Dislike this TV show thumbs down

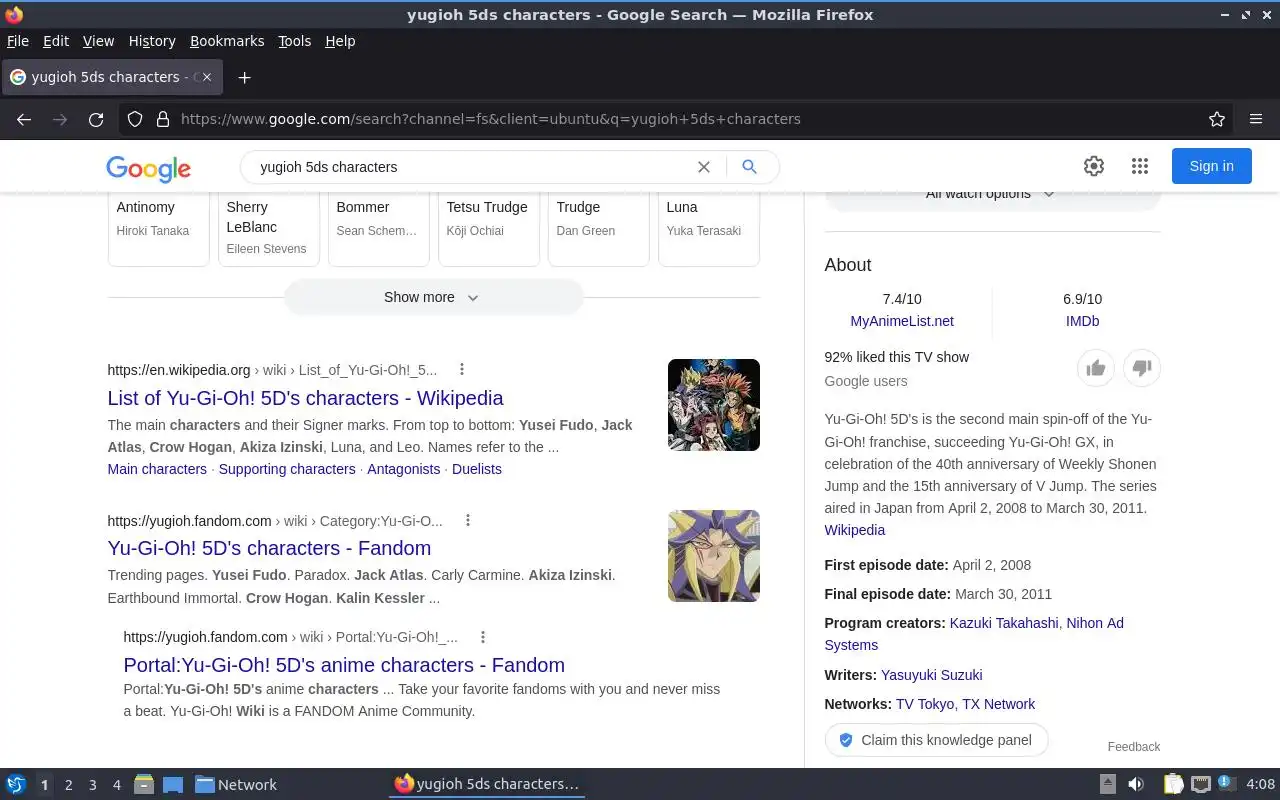(1142, 368)
